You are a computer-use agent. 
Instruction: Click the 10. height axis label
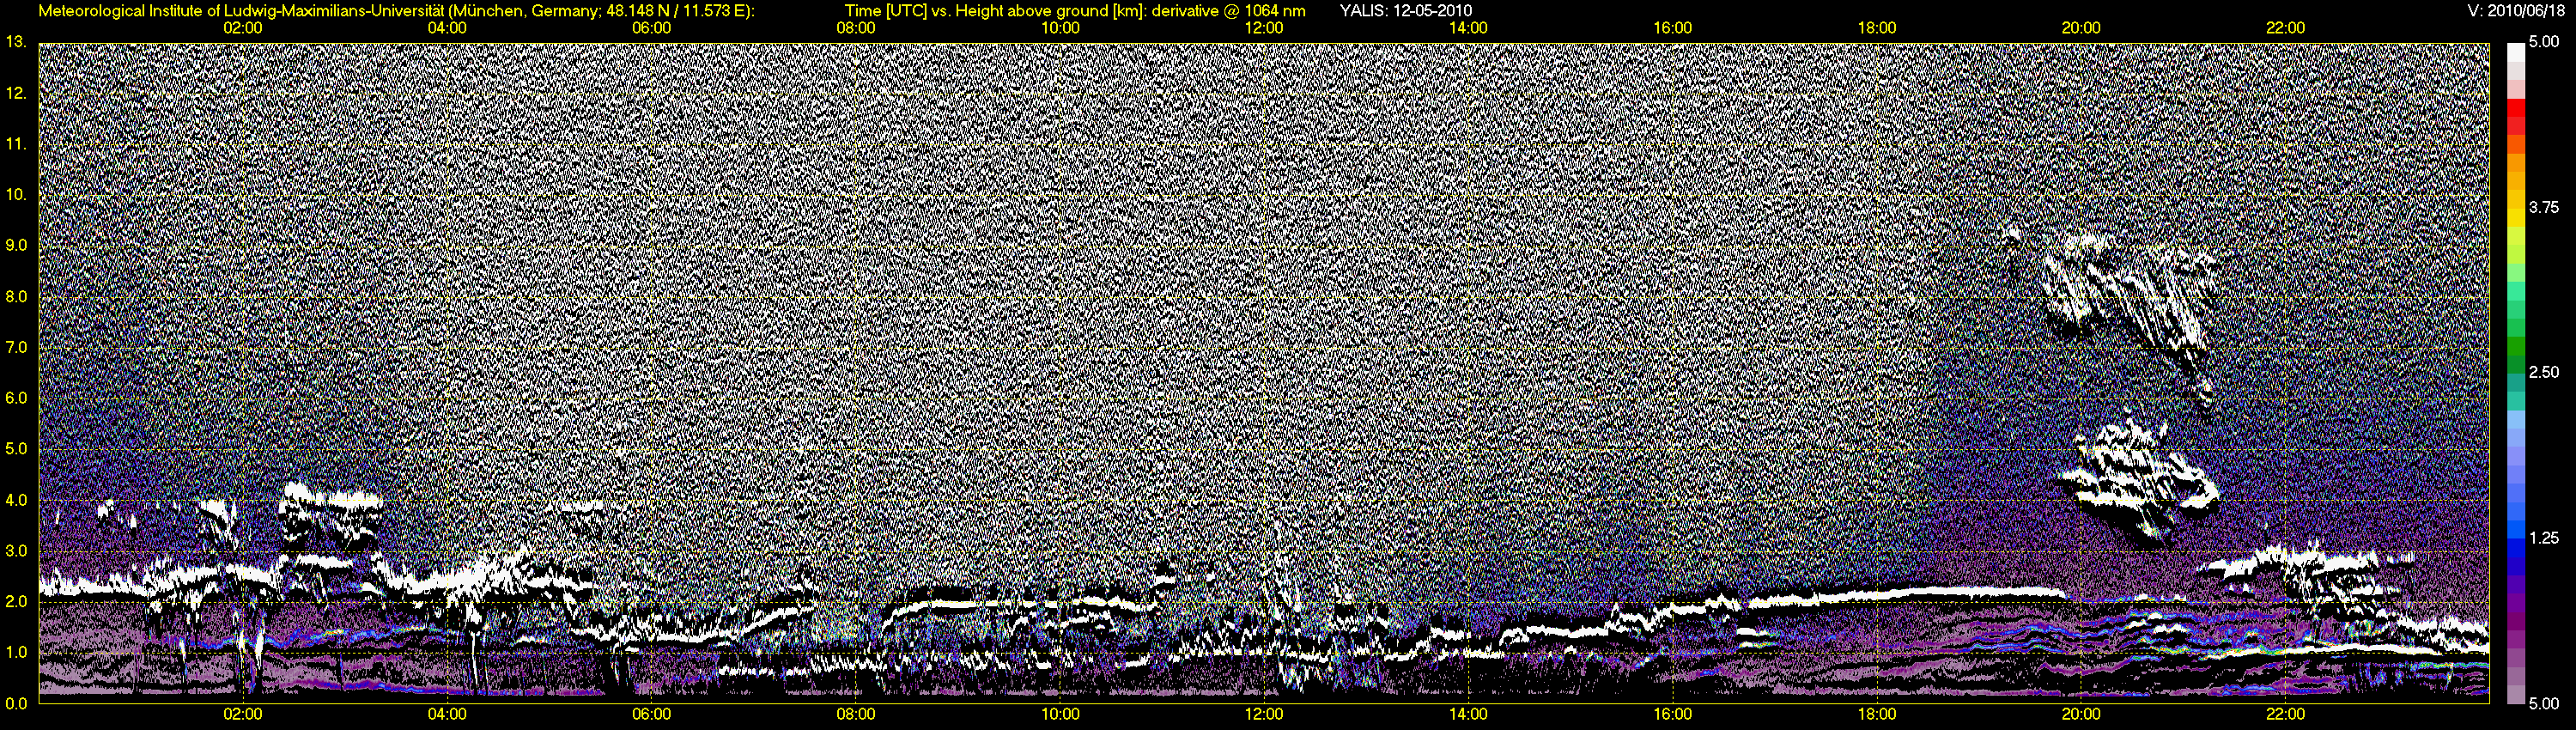tap(15, 194)
